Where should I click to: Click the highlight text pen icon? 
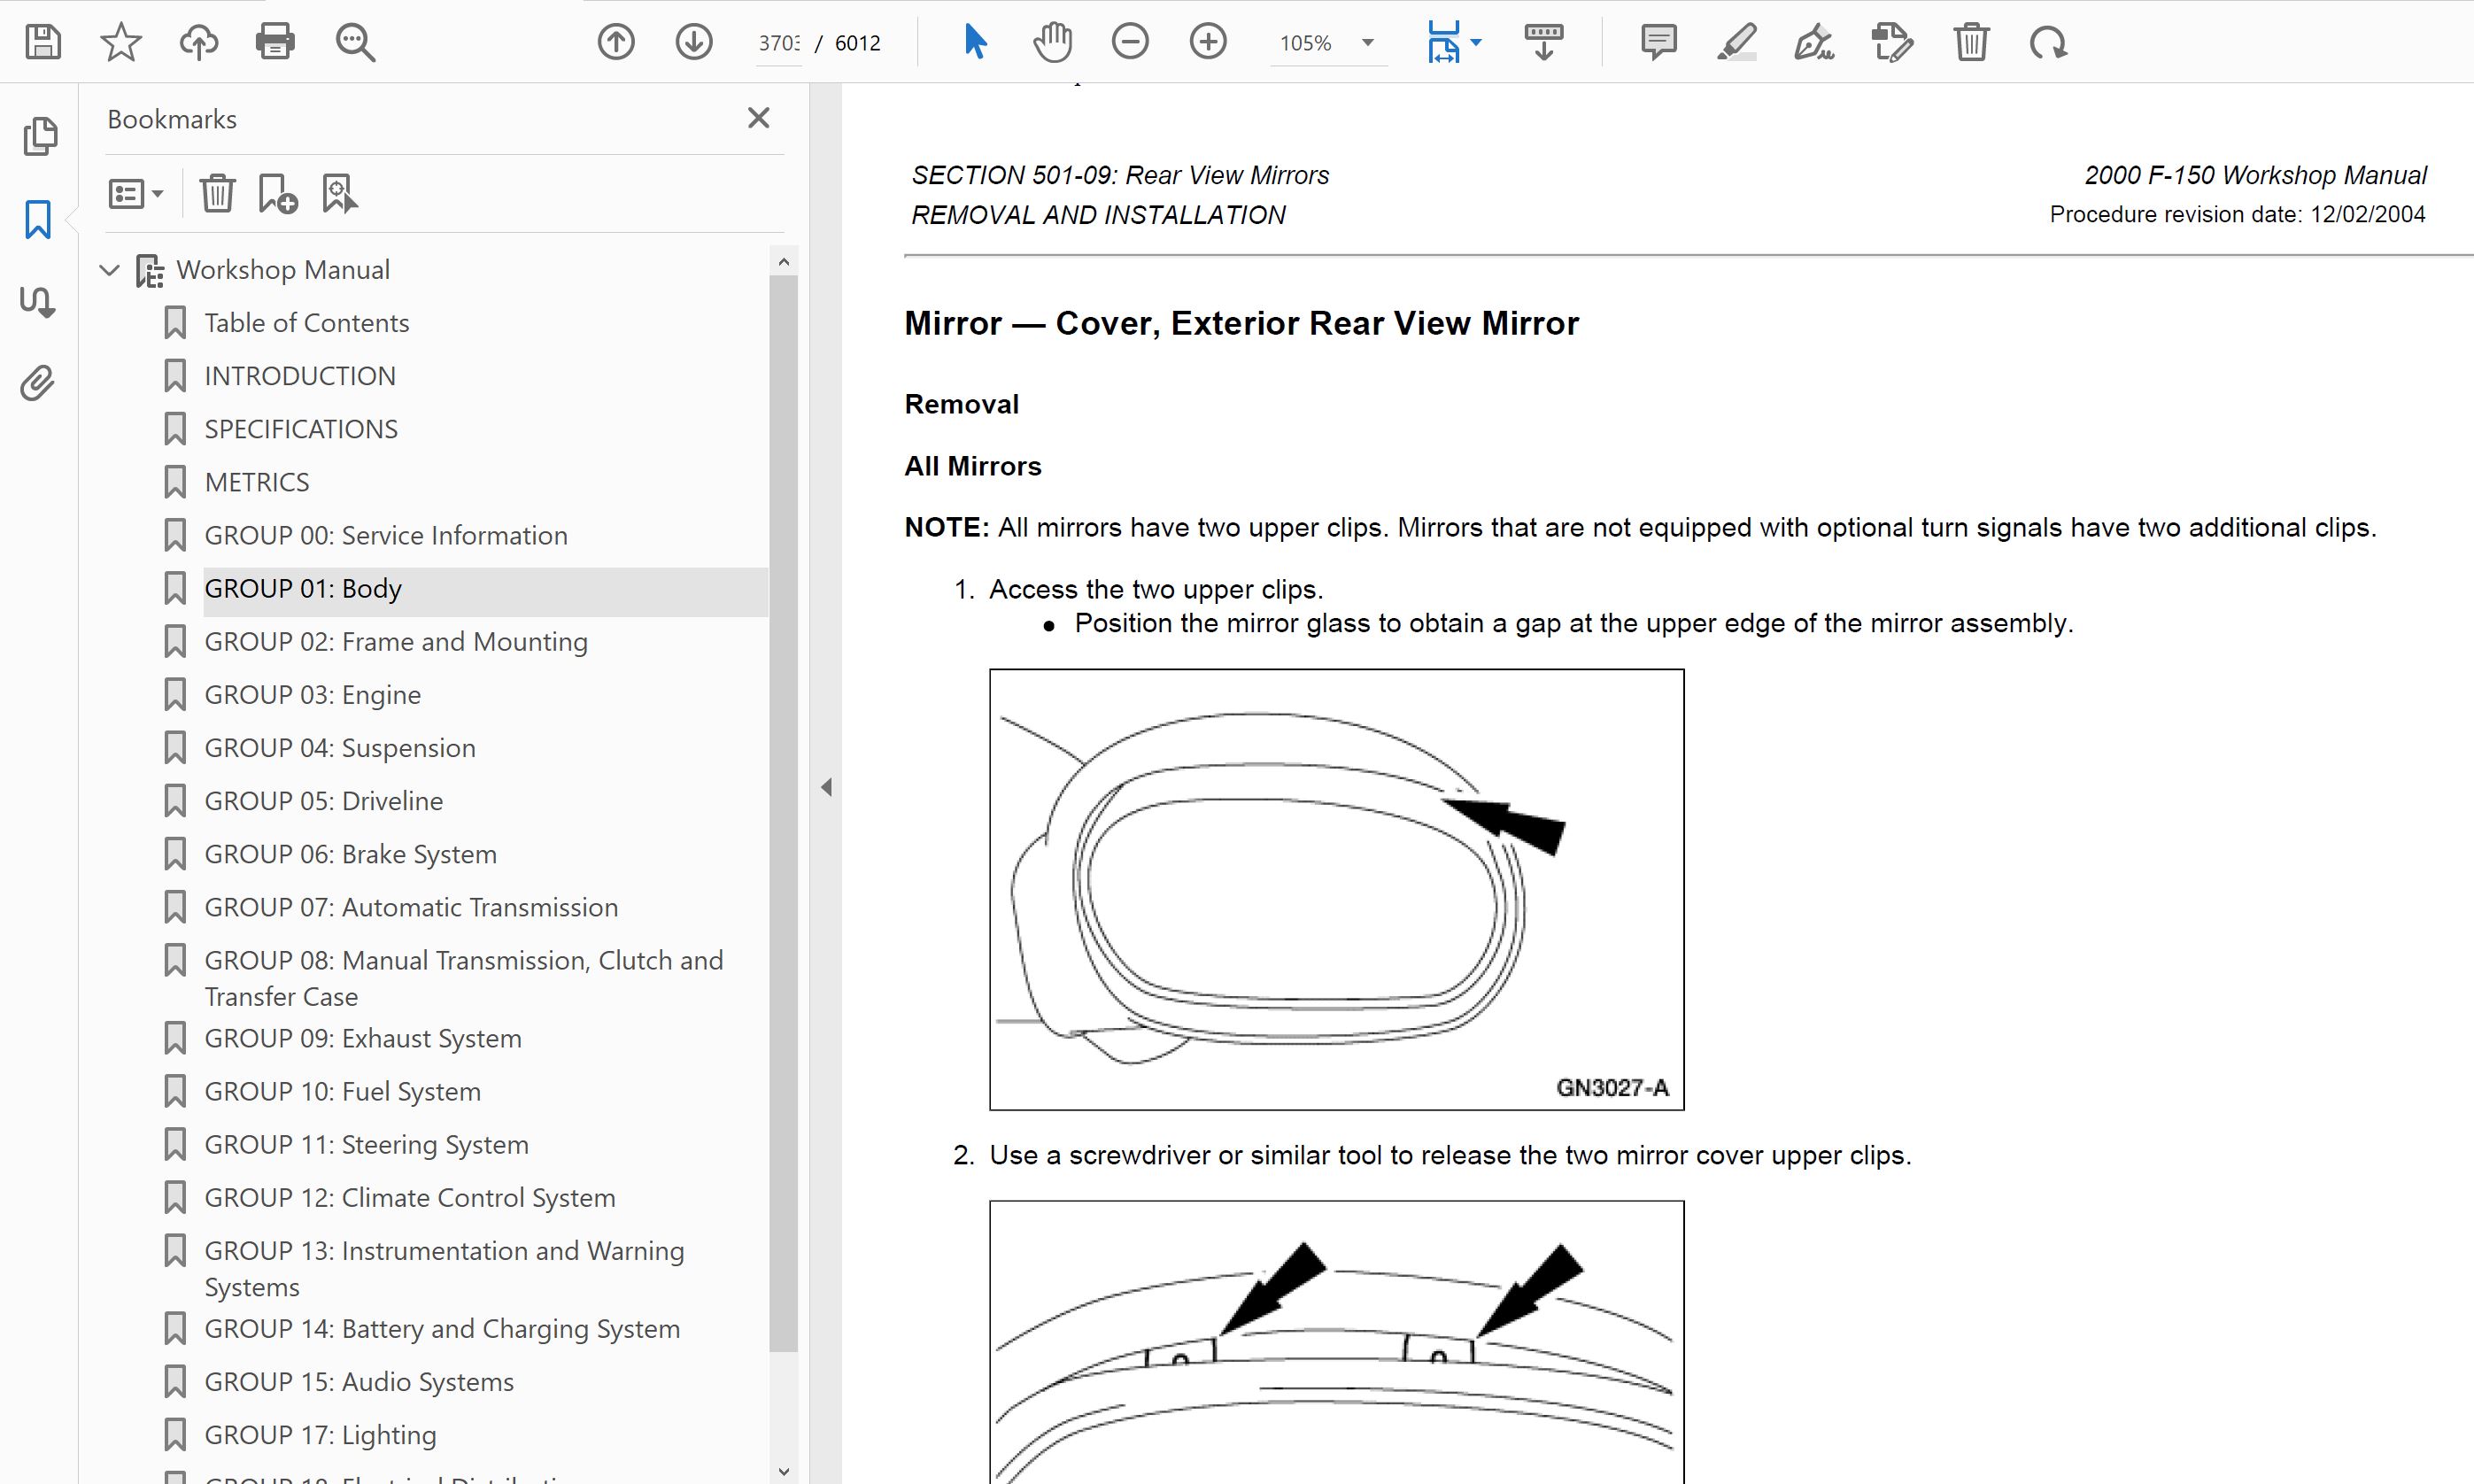(x=1737, y=42)
